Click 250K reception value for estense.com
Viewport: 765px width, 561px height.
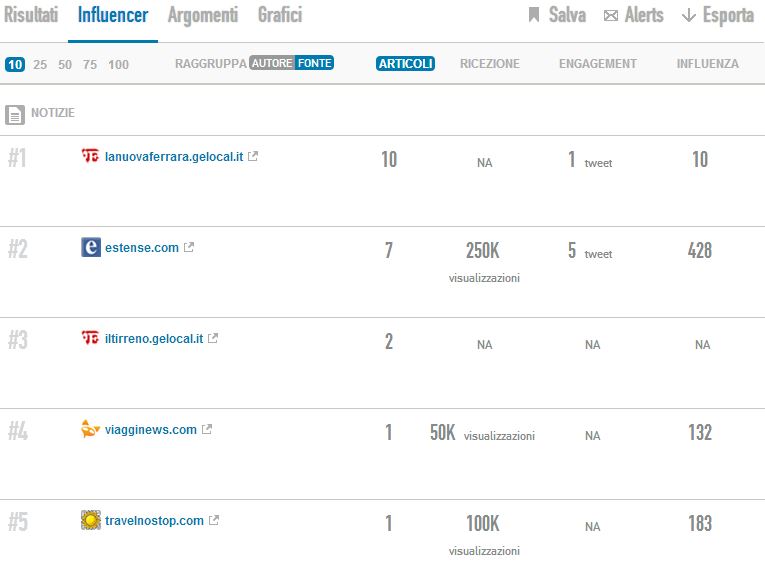(x=483, y=250)
